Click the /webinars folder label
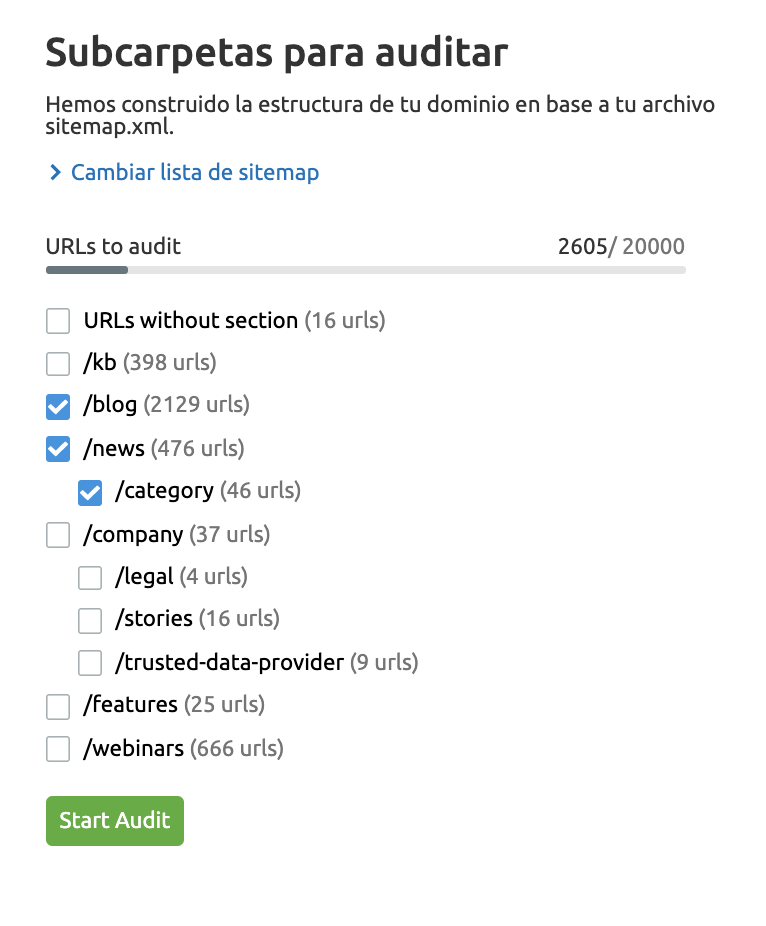The width and height of the screenshot is (766, 926). 134,748
